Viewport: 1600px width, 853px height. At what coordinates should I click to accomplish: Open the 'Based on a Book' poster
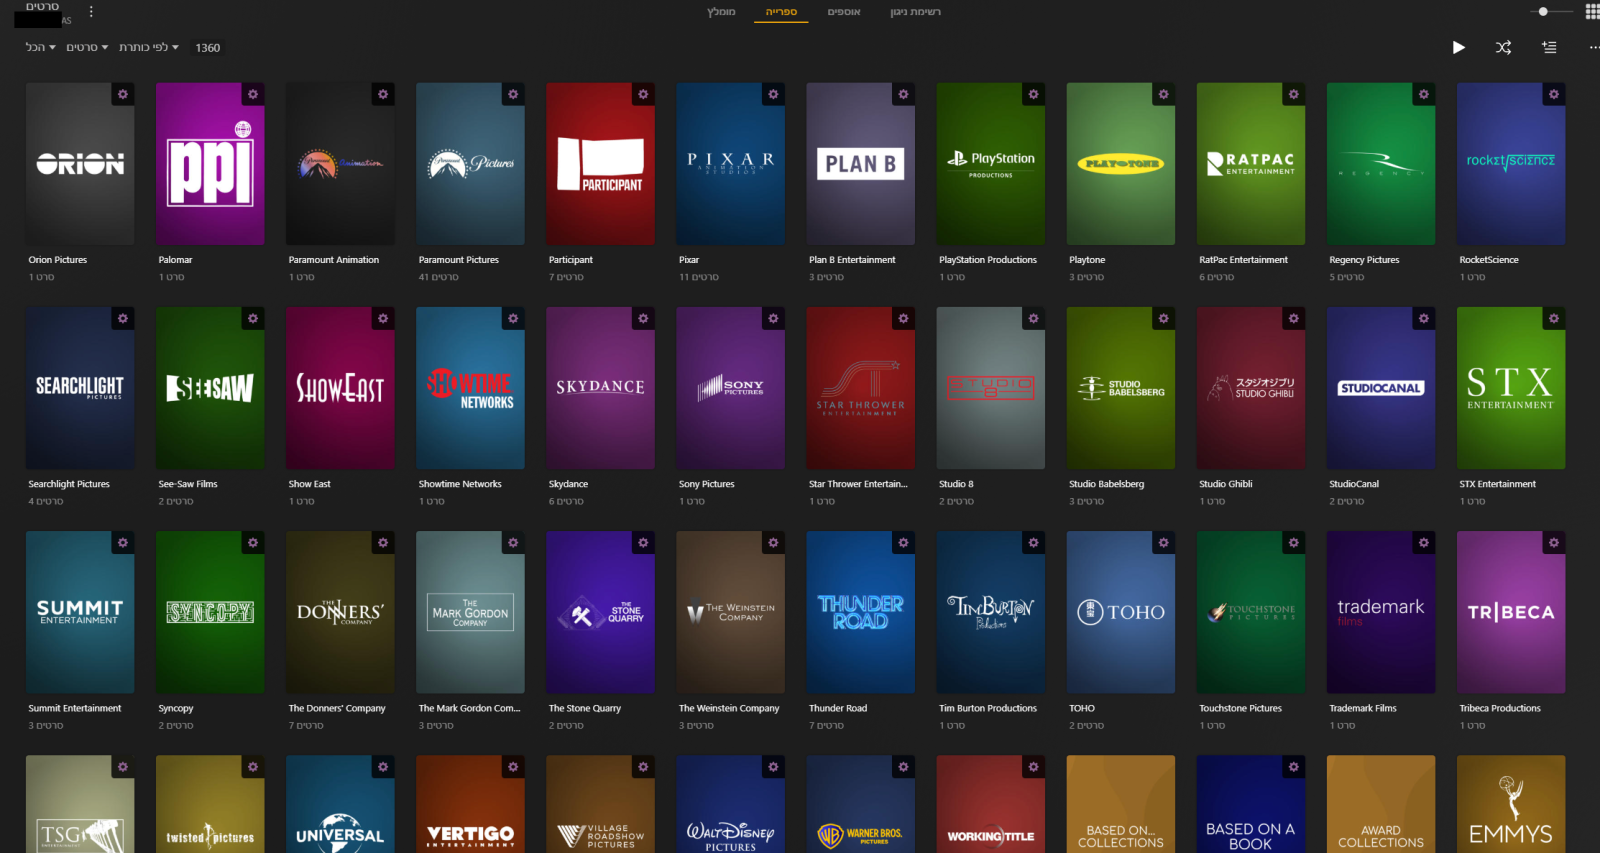(x=1250, y=804)
